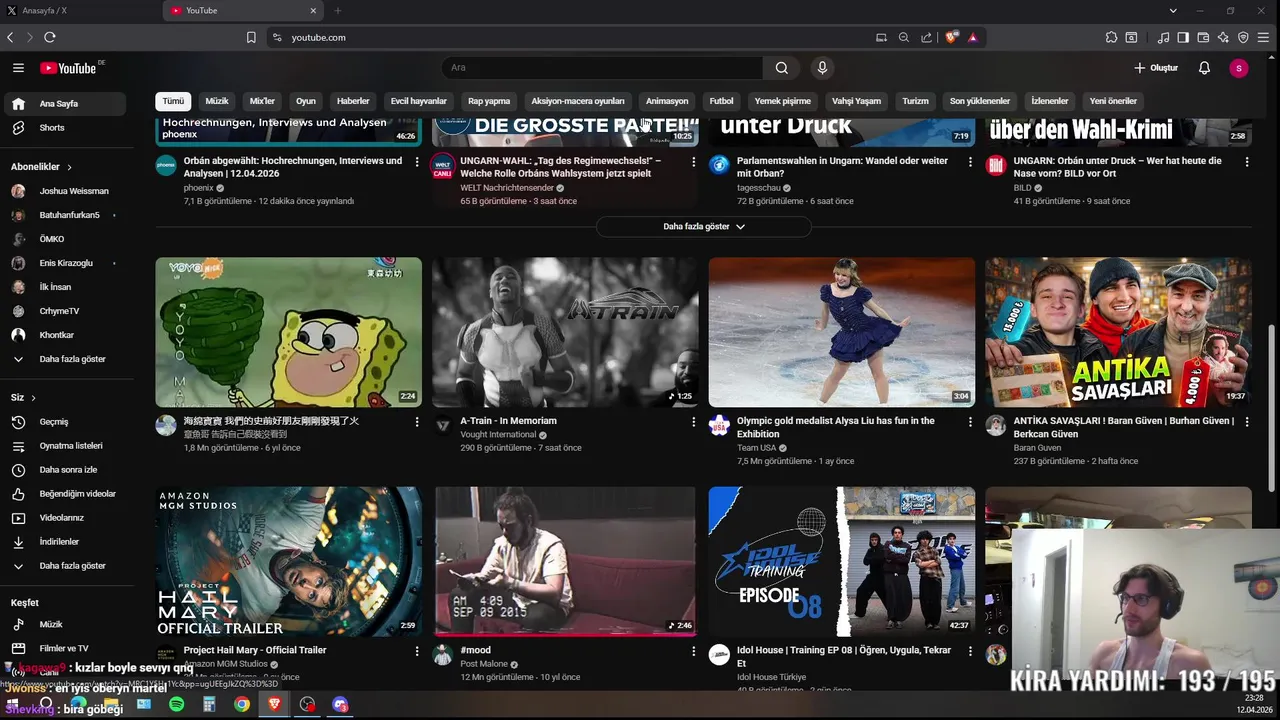Open Siz section chevron
This screenshot has width=1280, height=720.
tap(33, 398)
